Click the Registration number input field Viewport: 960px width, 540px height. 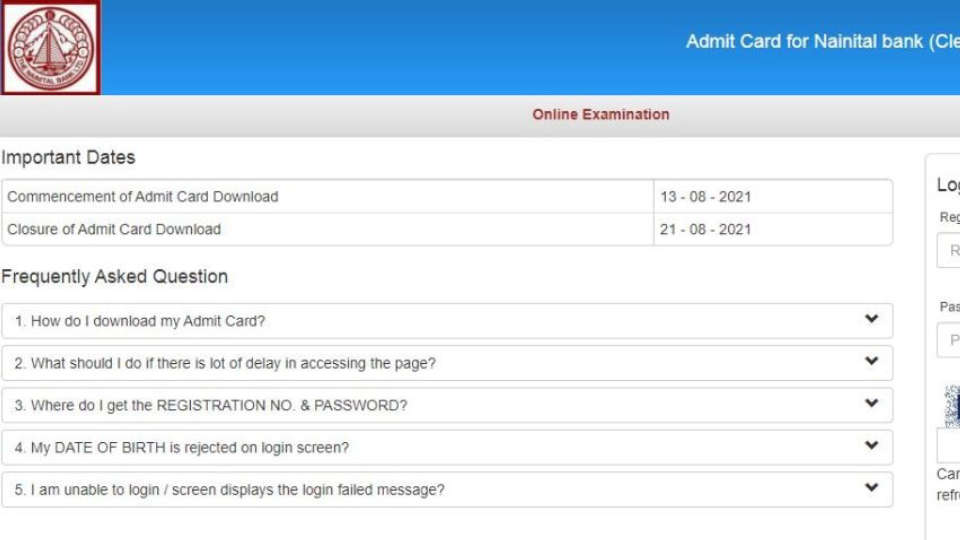[948, 250]
